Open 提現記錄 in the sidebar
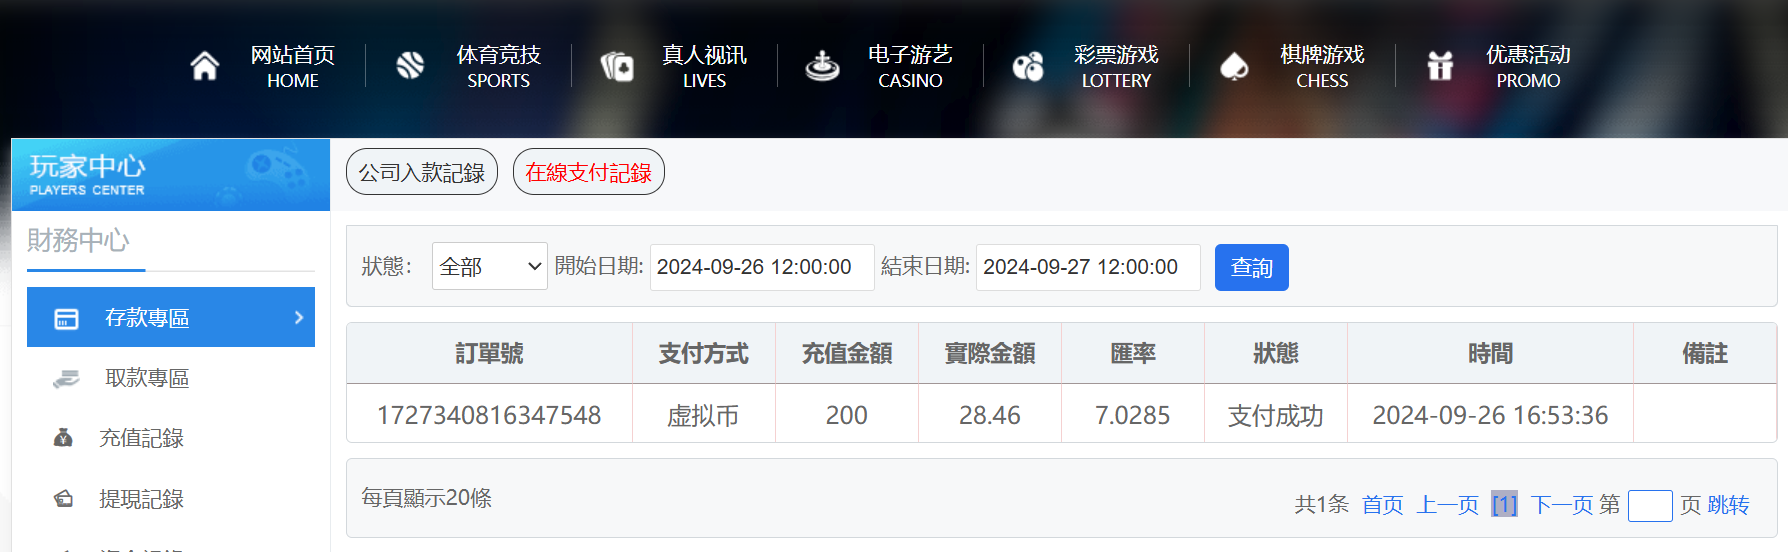Viewport: 1788px width, 552px height. [141, 499]
